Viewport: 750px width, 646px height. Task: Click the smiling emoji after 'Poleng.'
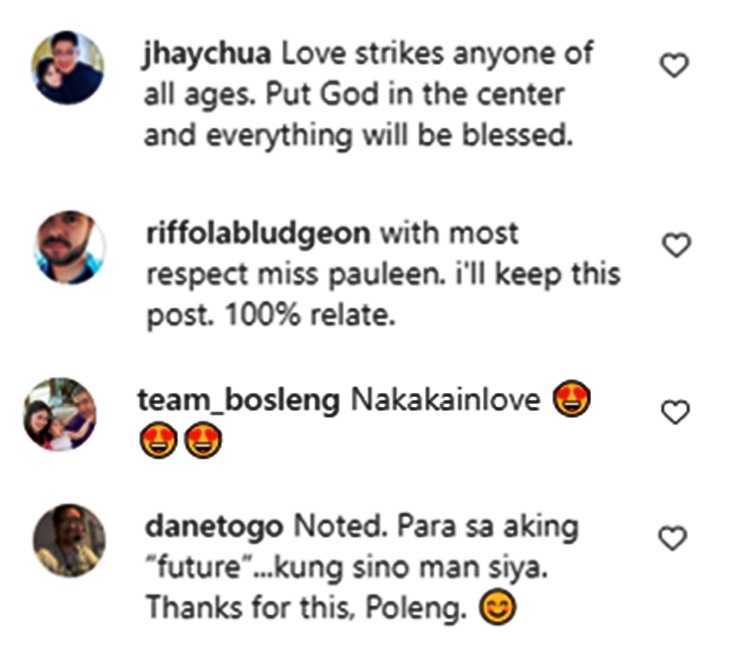point(497,607)
